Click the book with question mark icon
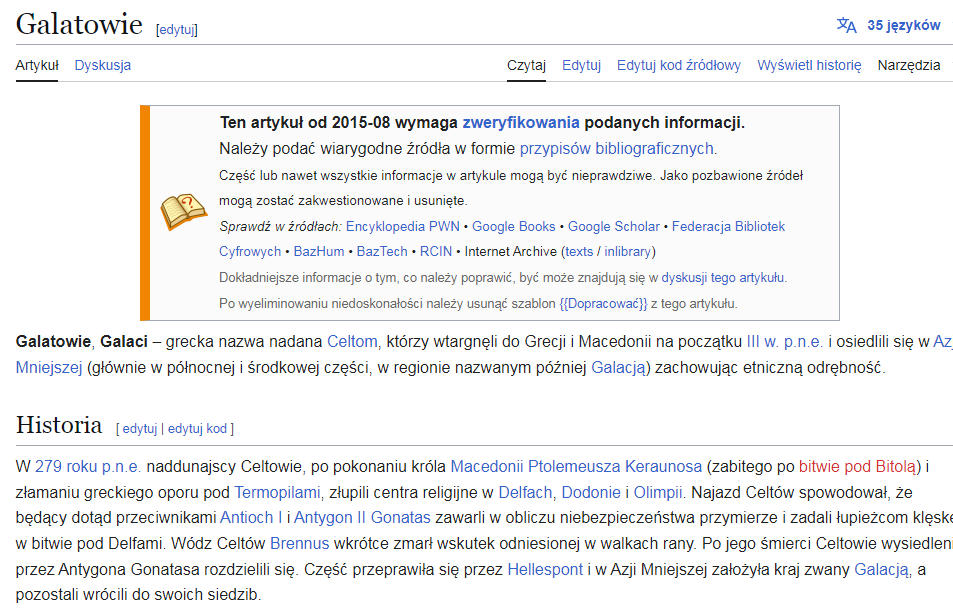This screenshot has width=953, height=610. pyautogui.click(x=183, y=212)
